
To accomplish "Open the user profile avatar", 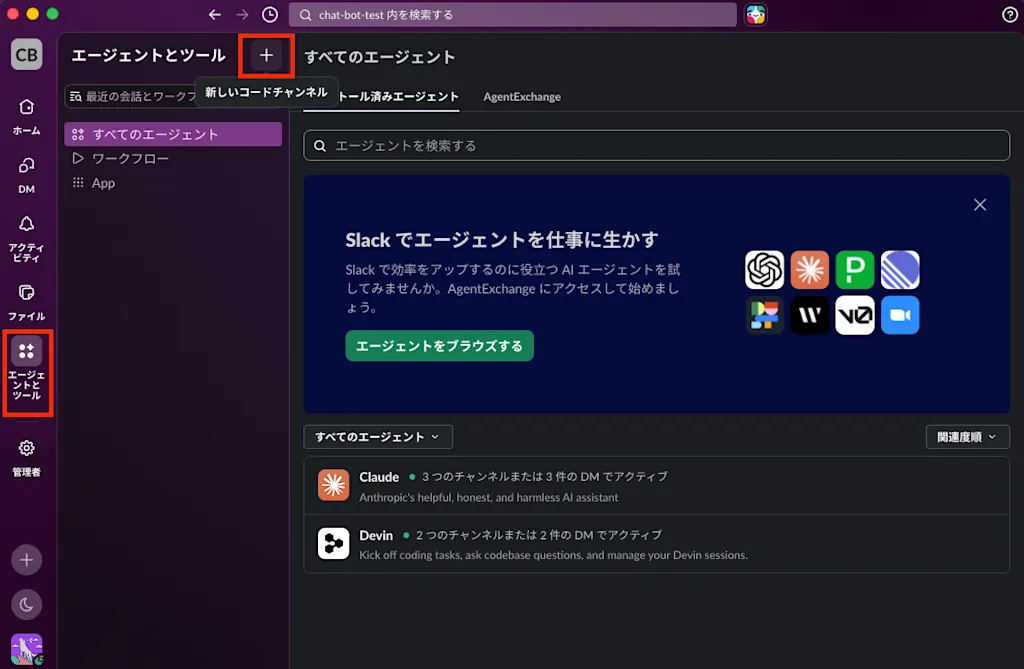I will [x=26, y=649].
